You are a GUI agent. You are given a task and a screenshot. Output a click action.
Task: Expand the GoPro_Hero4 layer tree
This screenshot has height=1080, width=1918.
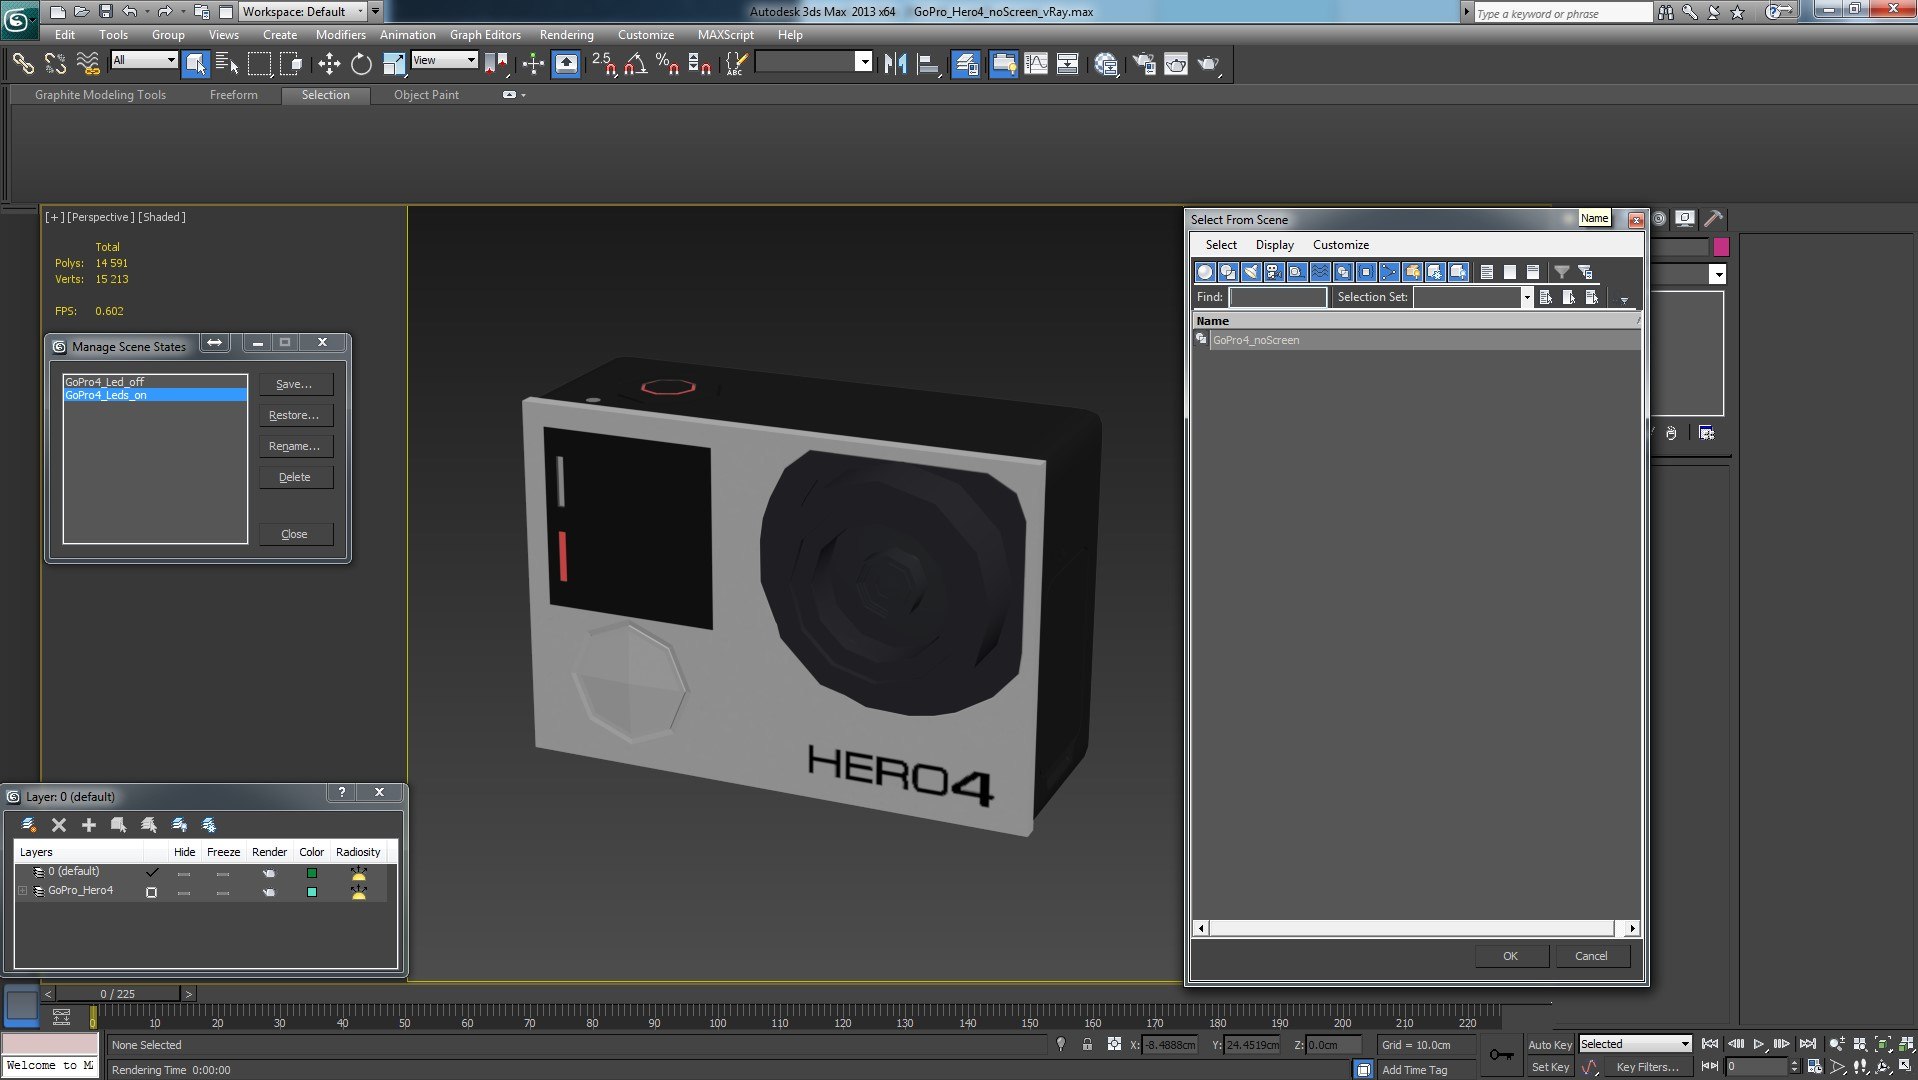pyautogui.click(x=23, y=891)
